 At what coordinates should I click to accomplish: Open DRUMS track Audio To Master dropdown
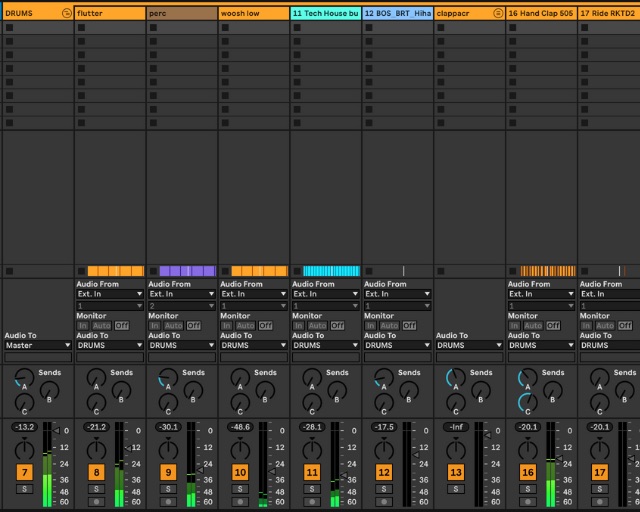[x=37, y=345]
